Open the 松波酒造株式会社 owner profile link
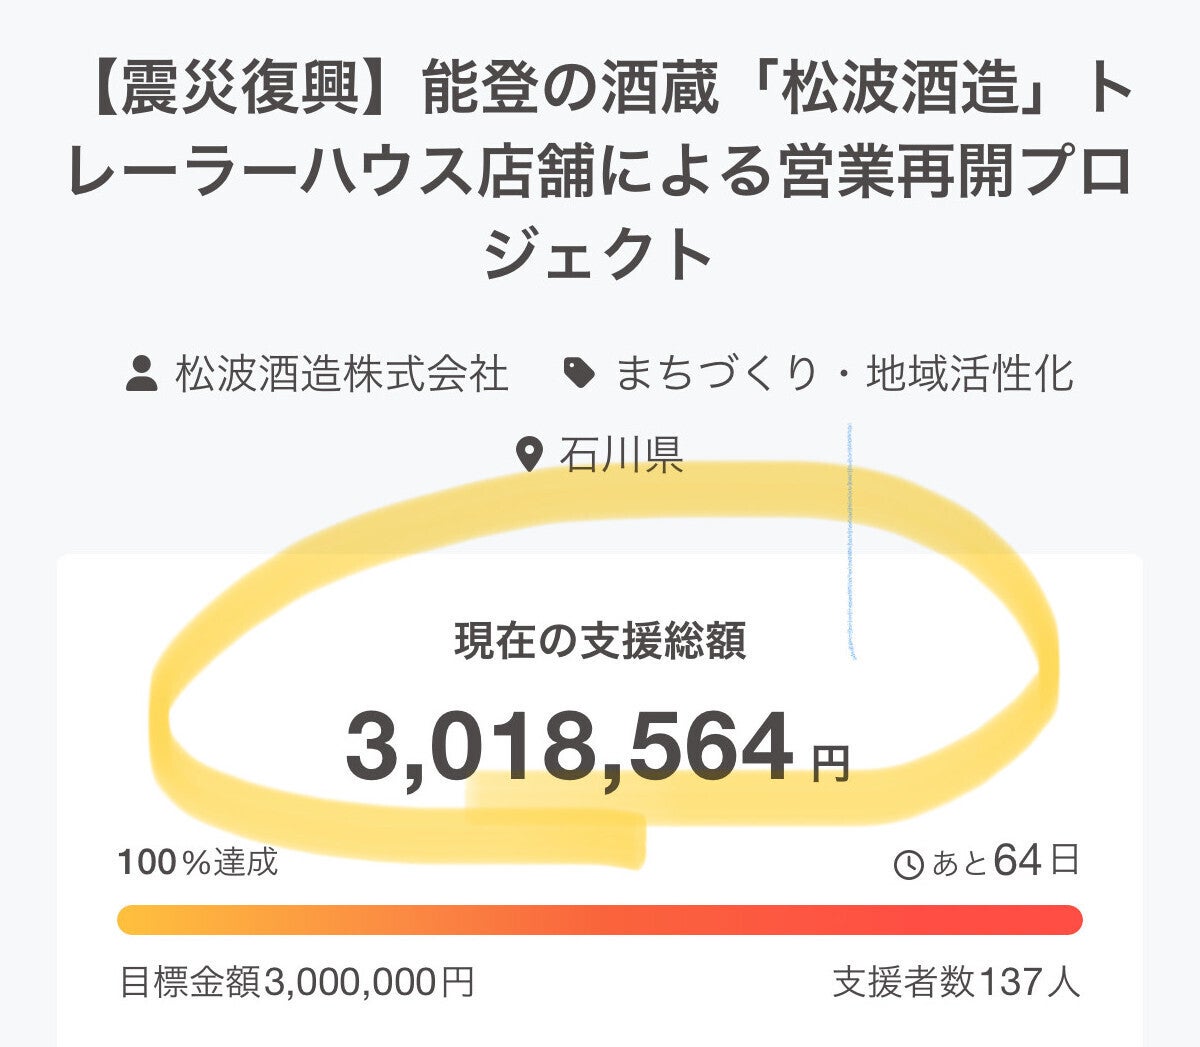Image resolution: width=1200 pixels, height=1047 pixels. [x=342, y=375]
